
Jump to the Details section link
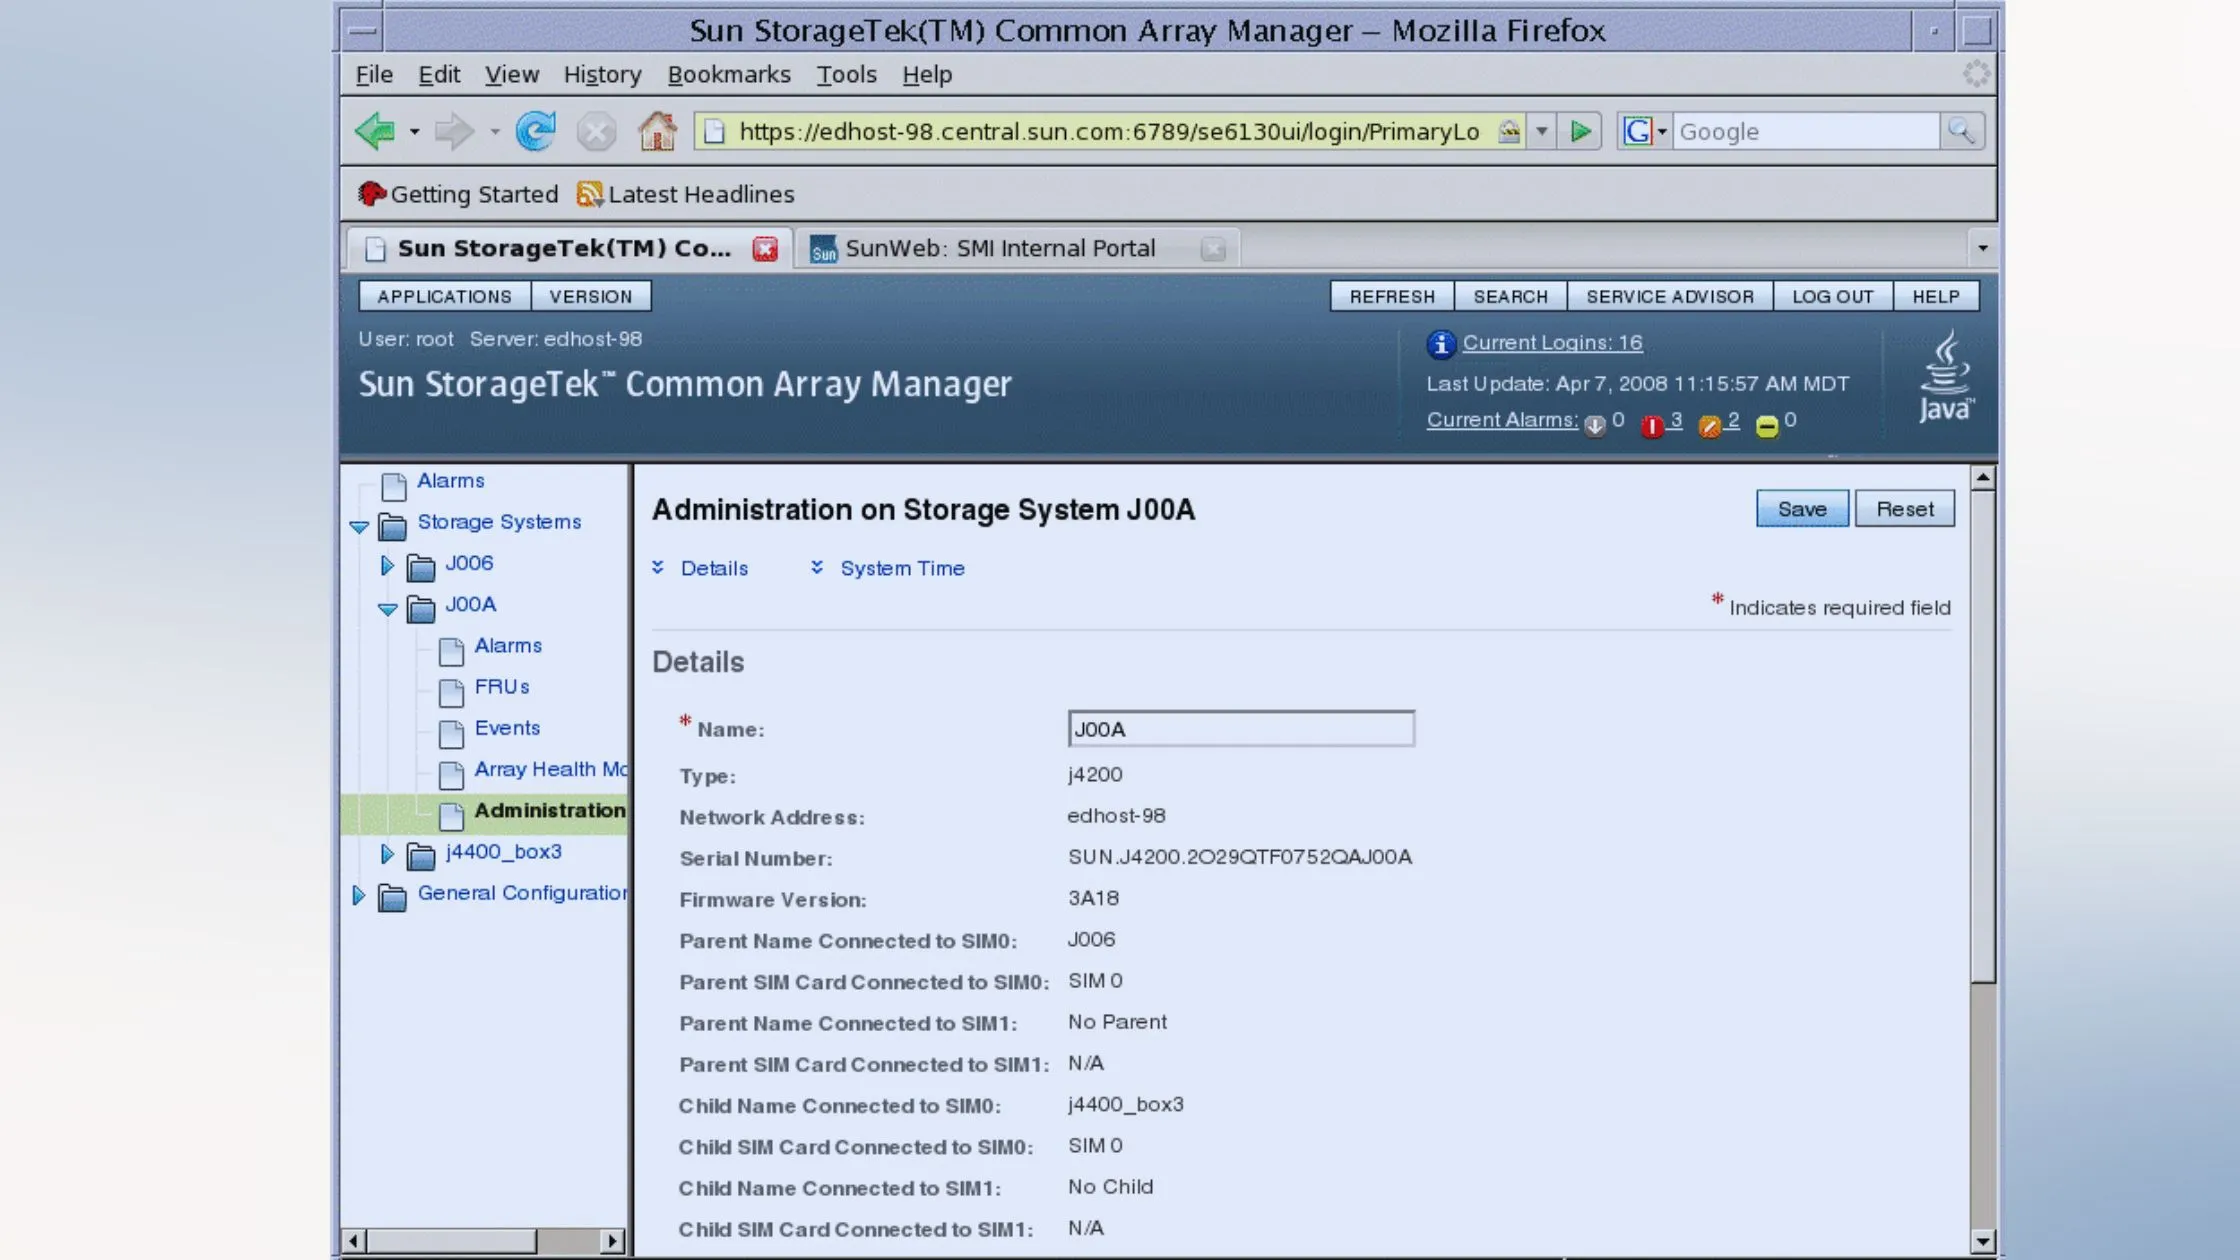pos(714,568)
